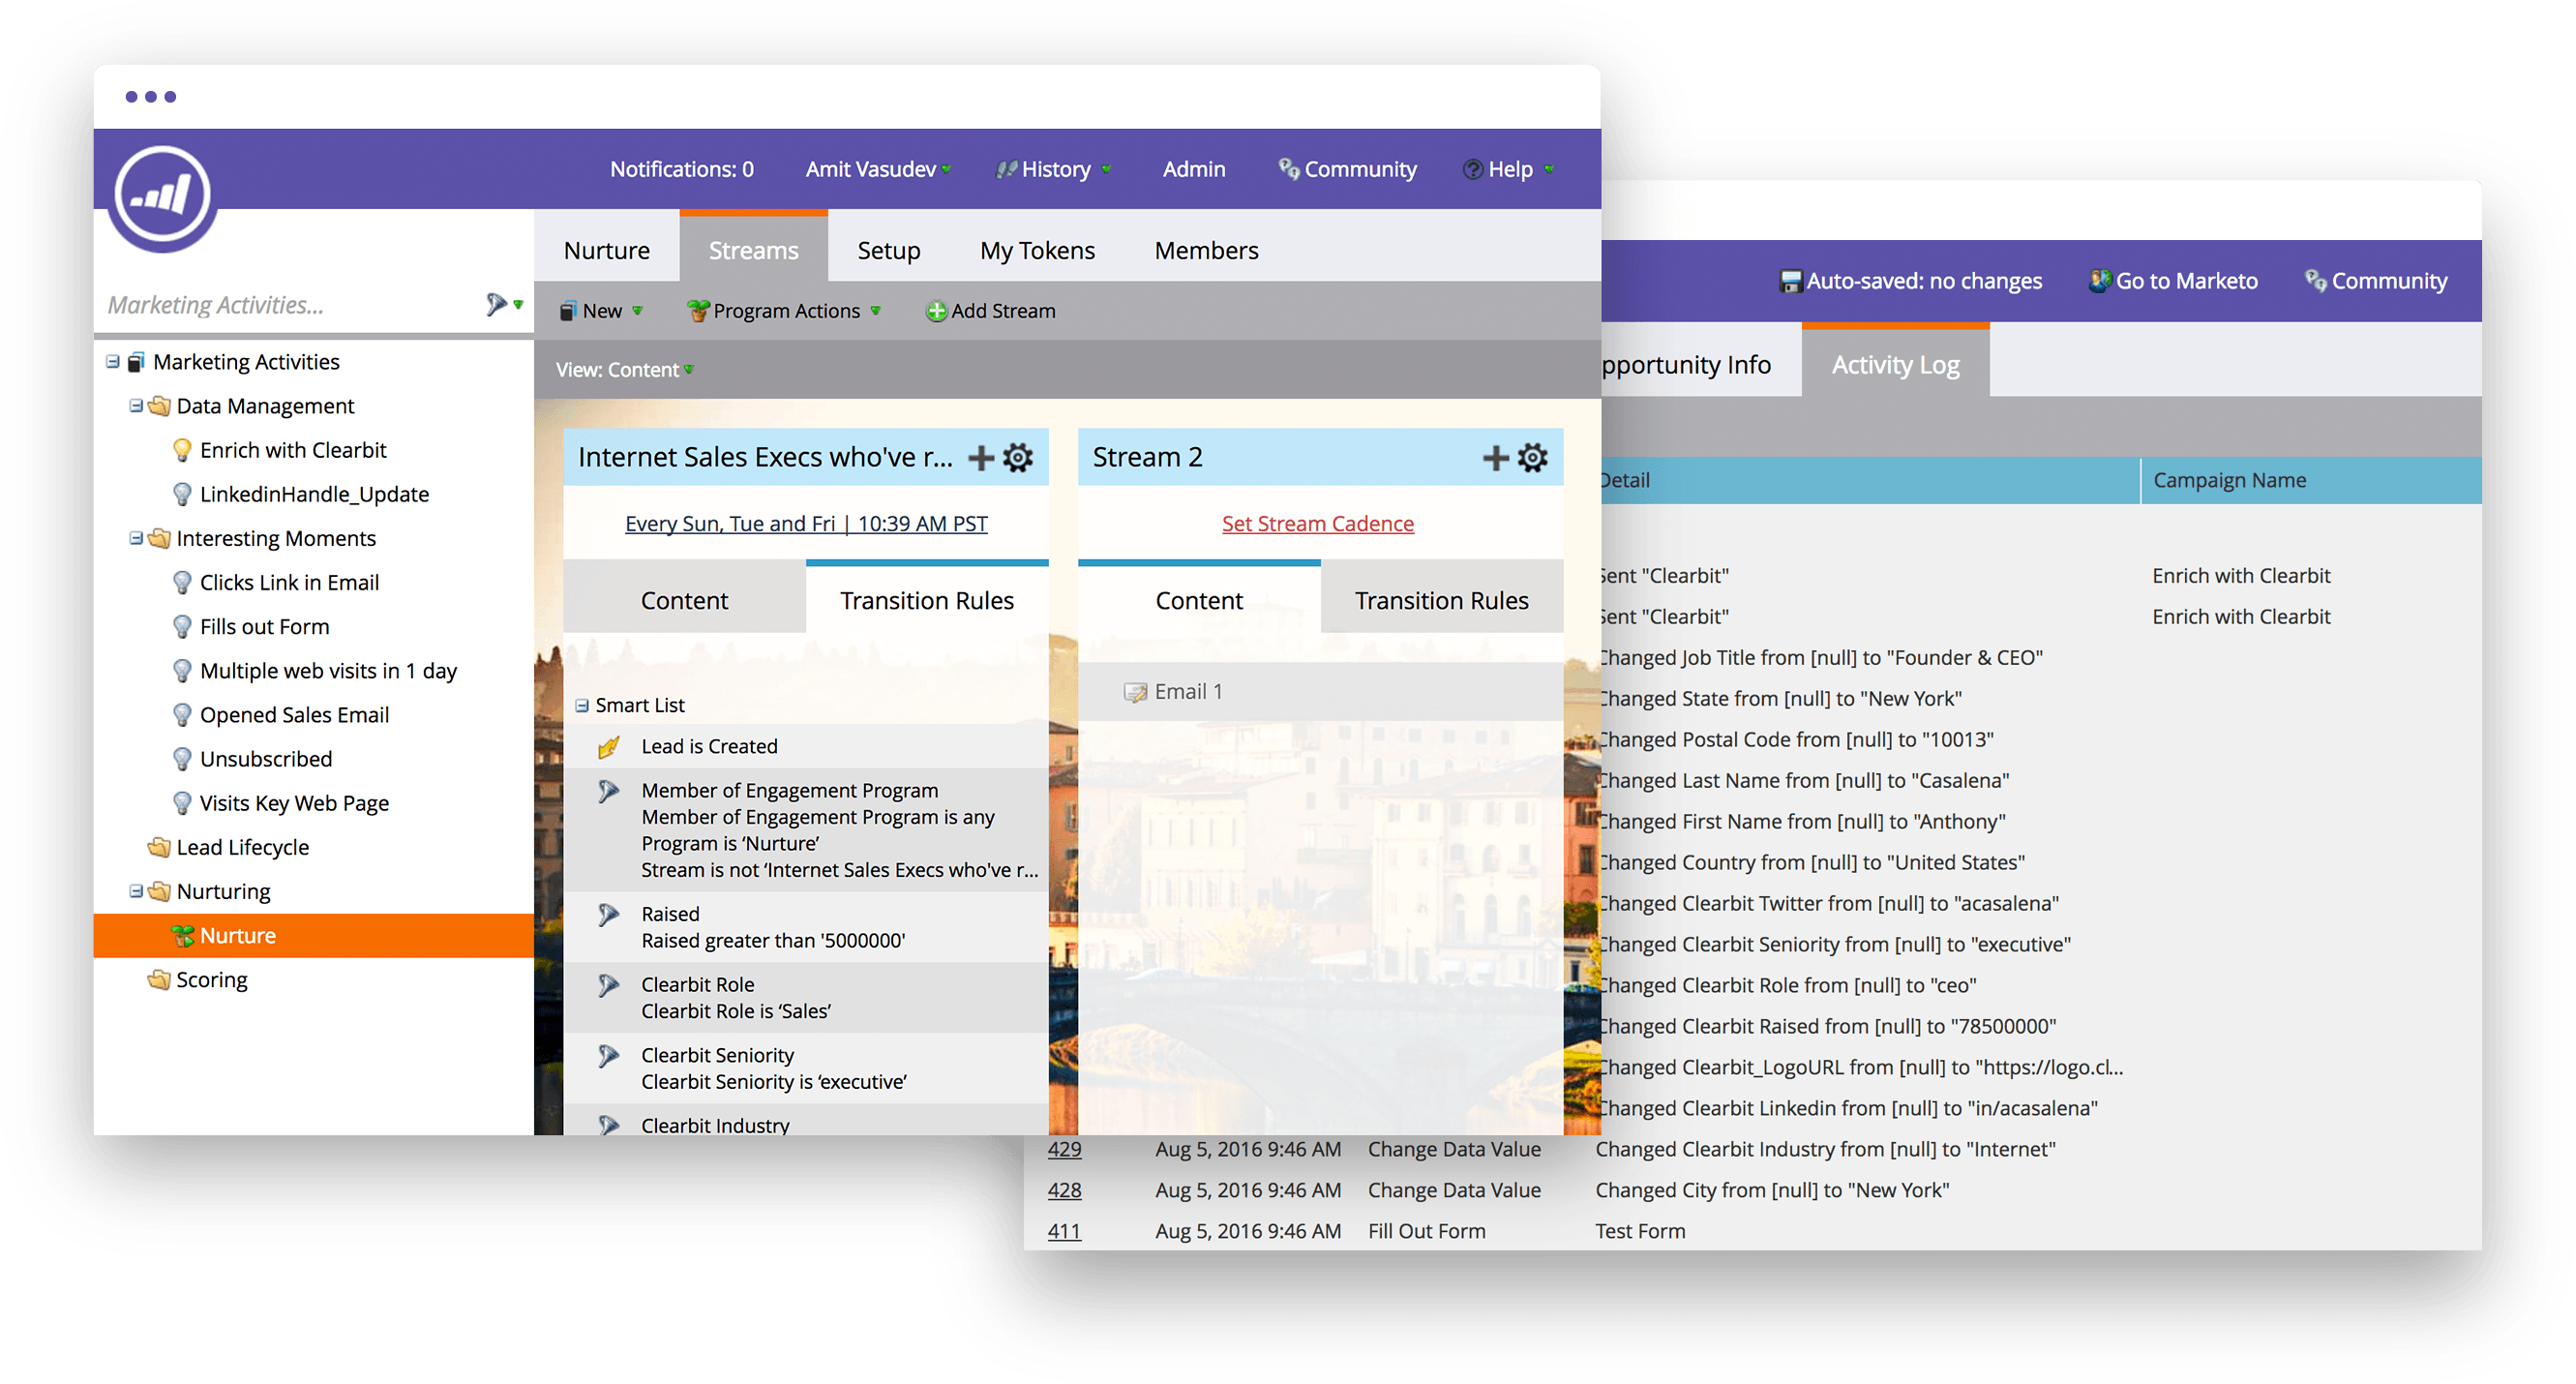Open activity ID 429 link in back window
The height and width of the screenshot is (1384, 2576).
tap(1064, 1150)
